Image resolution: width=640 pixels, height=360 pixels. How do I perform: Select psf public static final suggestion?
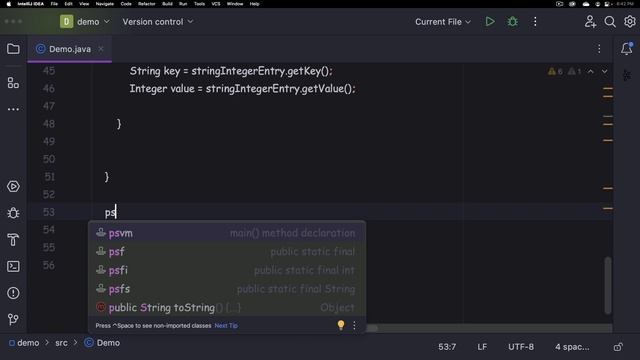tap(227, 251)
